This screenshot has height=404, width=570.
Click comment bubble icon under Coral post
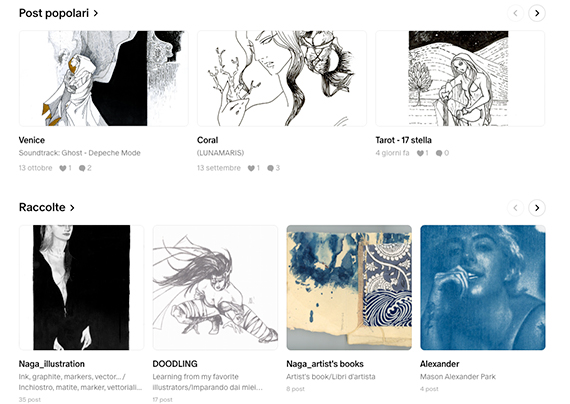(x=270, y=168)
